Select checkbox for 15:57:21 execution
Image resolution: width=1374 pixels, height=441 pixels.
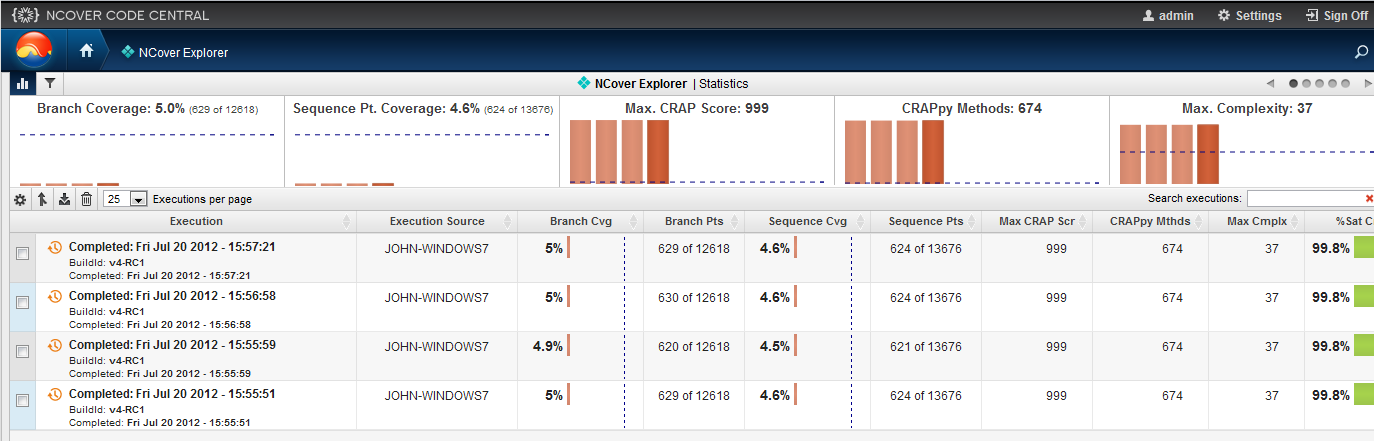22,255
